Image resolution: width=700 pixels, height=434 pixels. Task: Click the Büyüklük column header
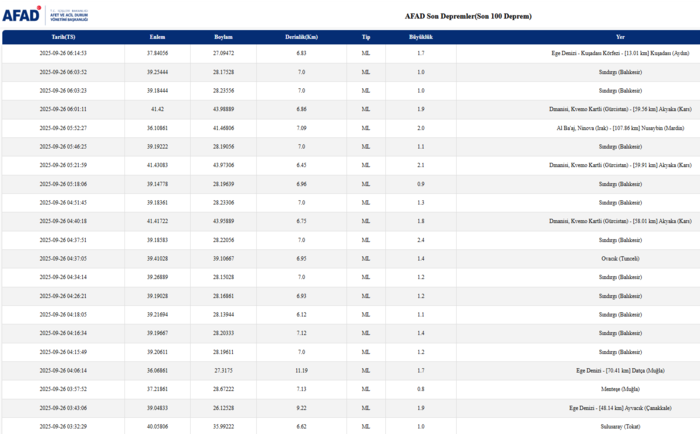click(421, 37)
